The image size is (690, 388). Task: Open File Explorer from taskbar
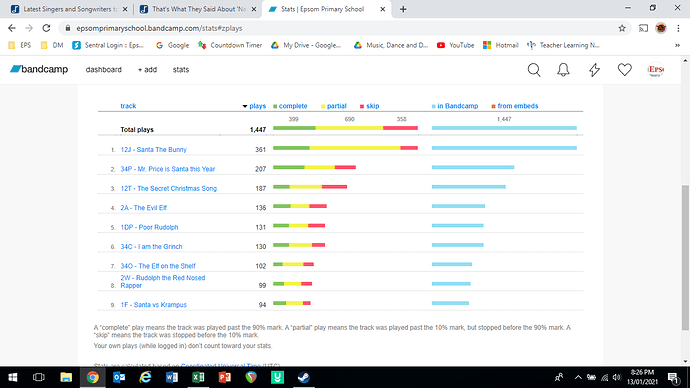[x=66, y=377]
